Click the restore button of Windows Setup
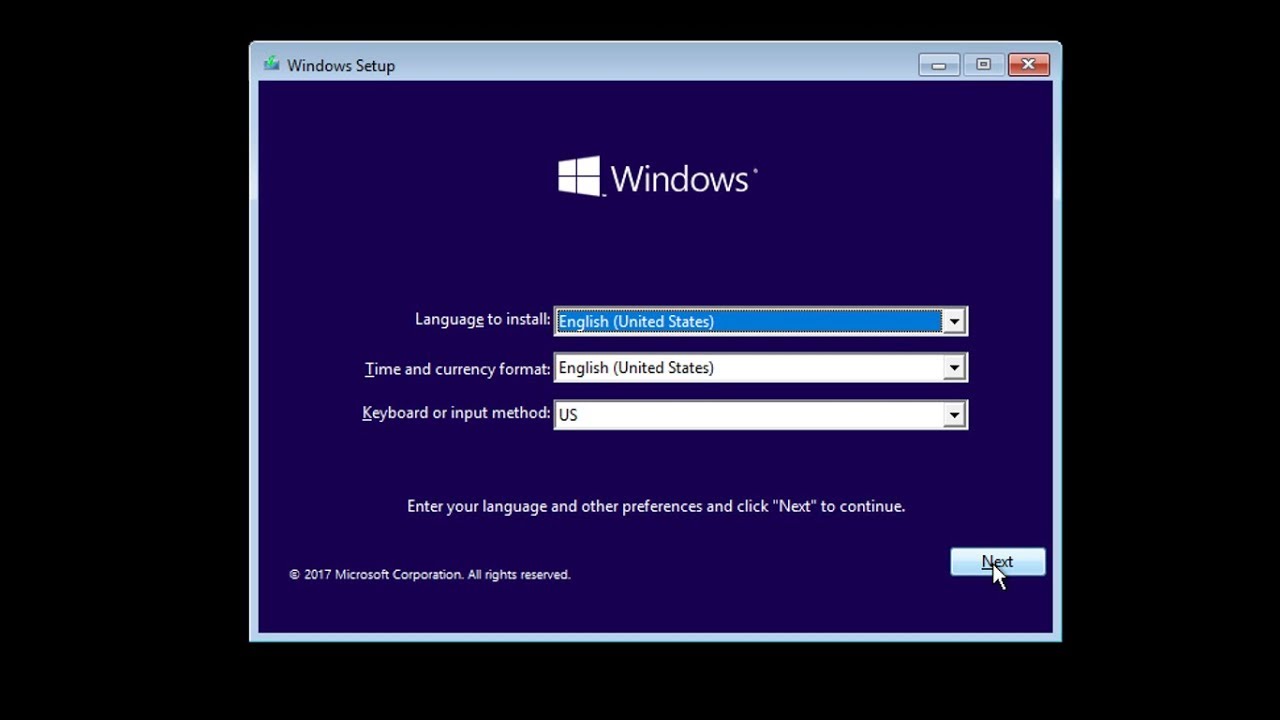This screenshot has height=720, width=1280. (x=983, y=65)
